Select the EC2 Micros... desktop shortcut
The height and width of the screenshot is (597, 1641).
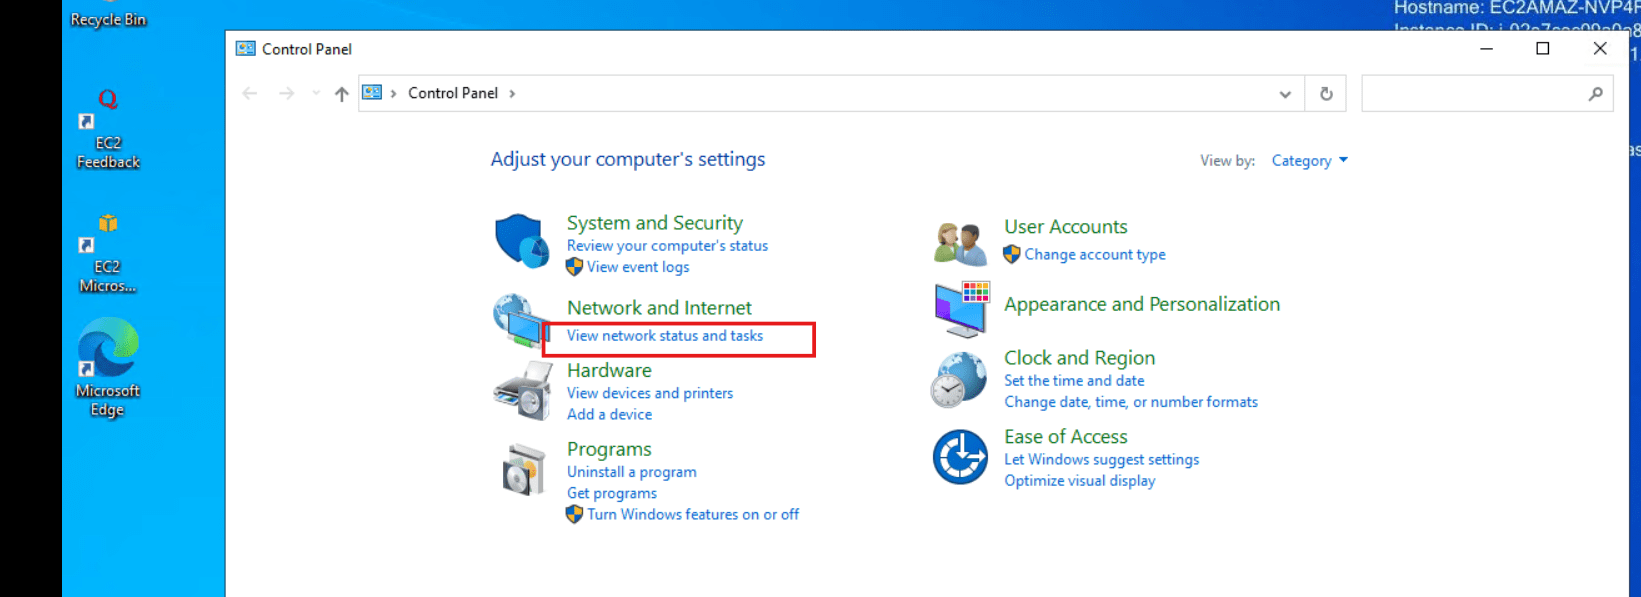coord(108,254)
